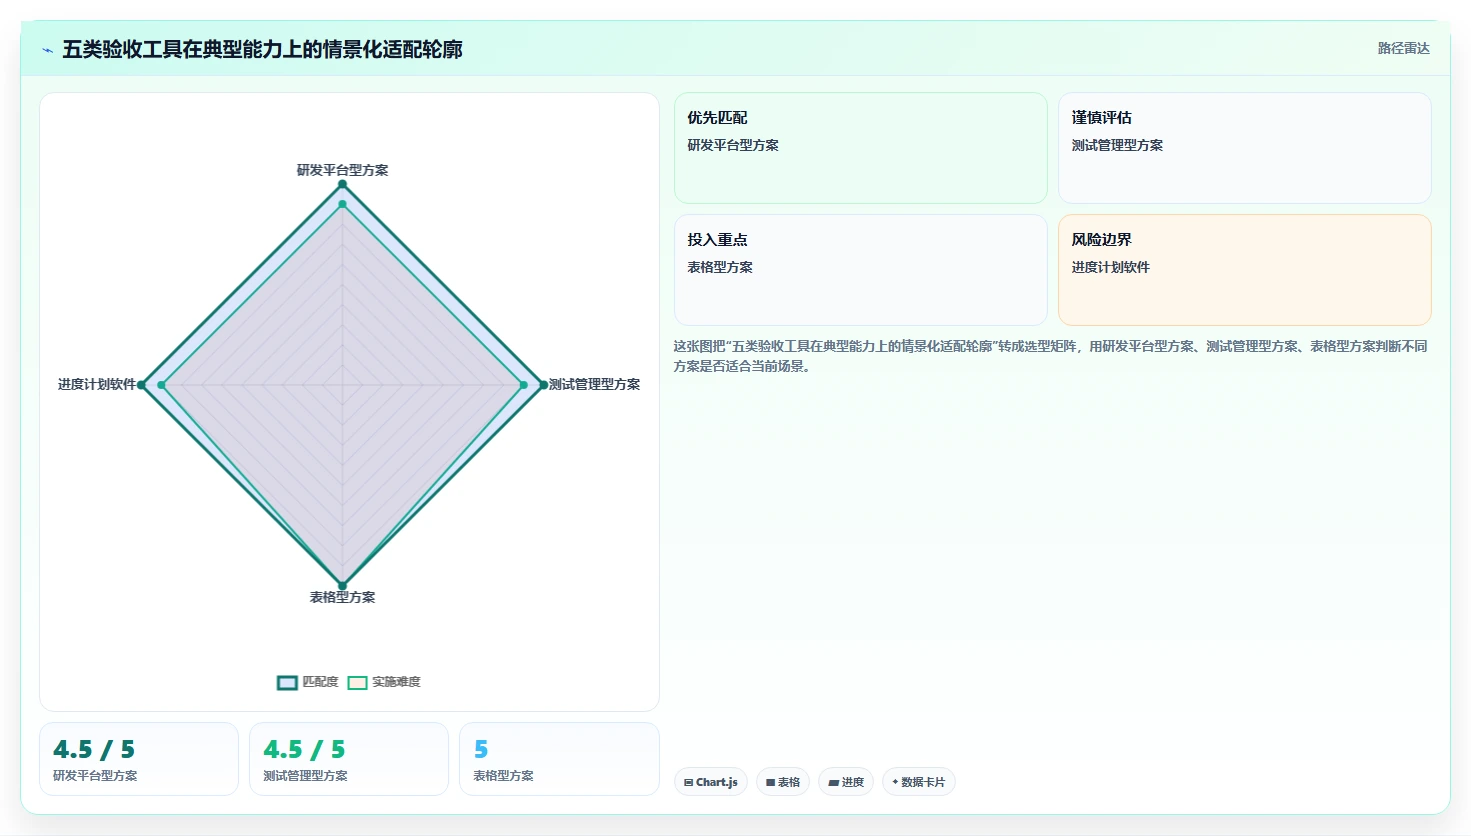Click 表格型方案 inside the 投入重点 card

pos(720,267)
